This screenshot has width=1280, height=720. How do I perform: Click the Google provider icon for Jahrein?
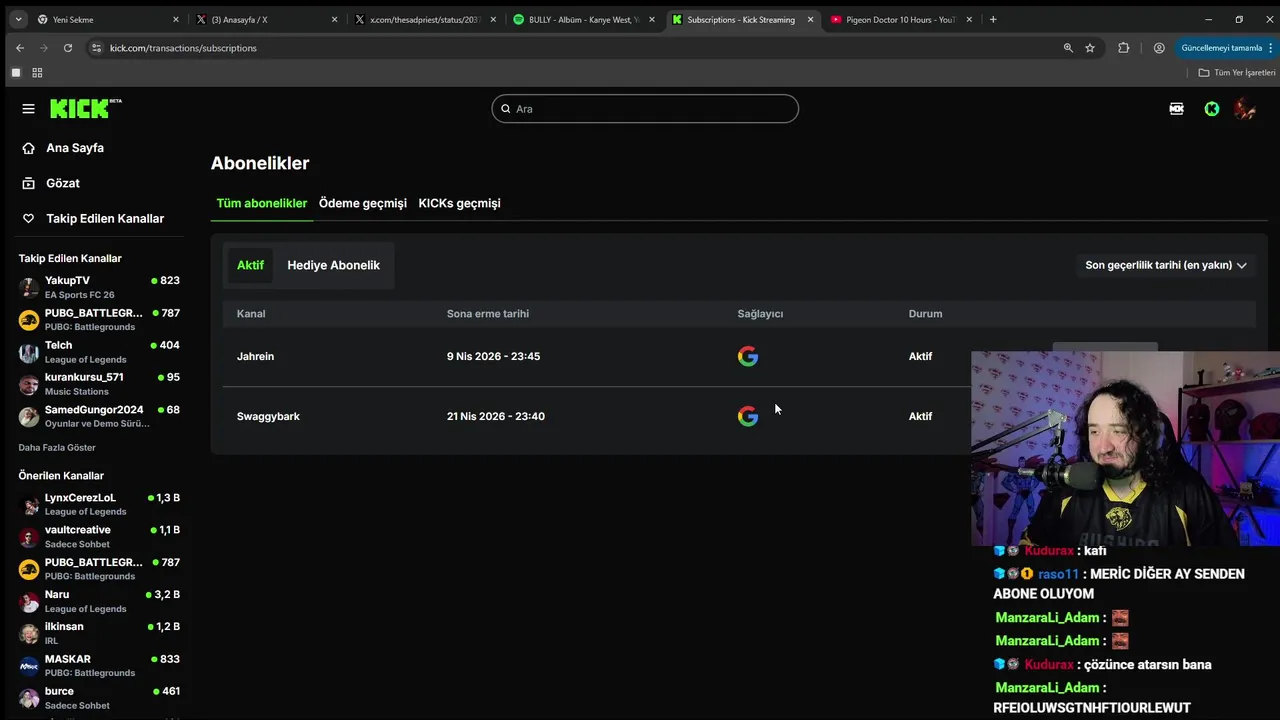[x=748, y=356]
